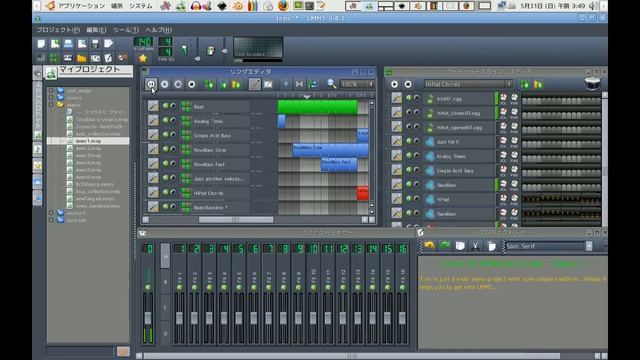640x360 pixels.
Task: Open the Sans Serif font dropdown in project notes
Action: point(549,246)
